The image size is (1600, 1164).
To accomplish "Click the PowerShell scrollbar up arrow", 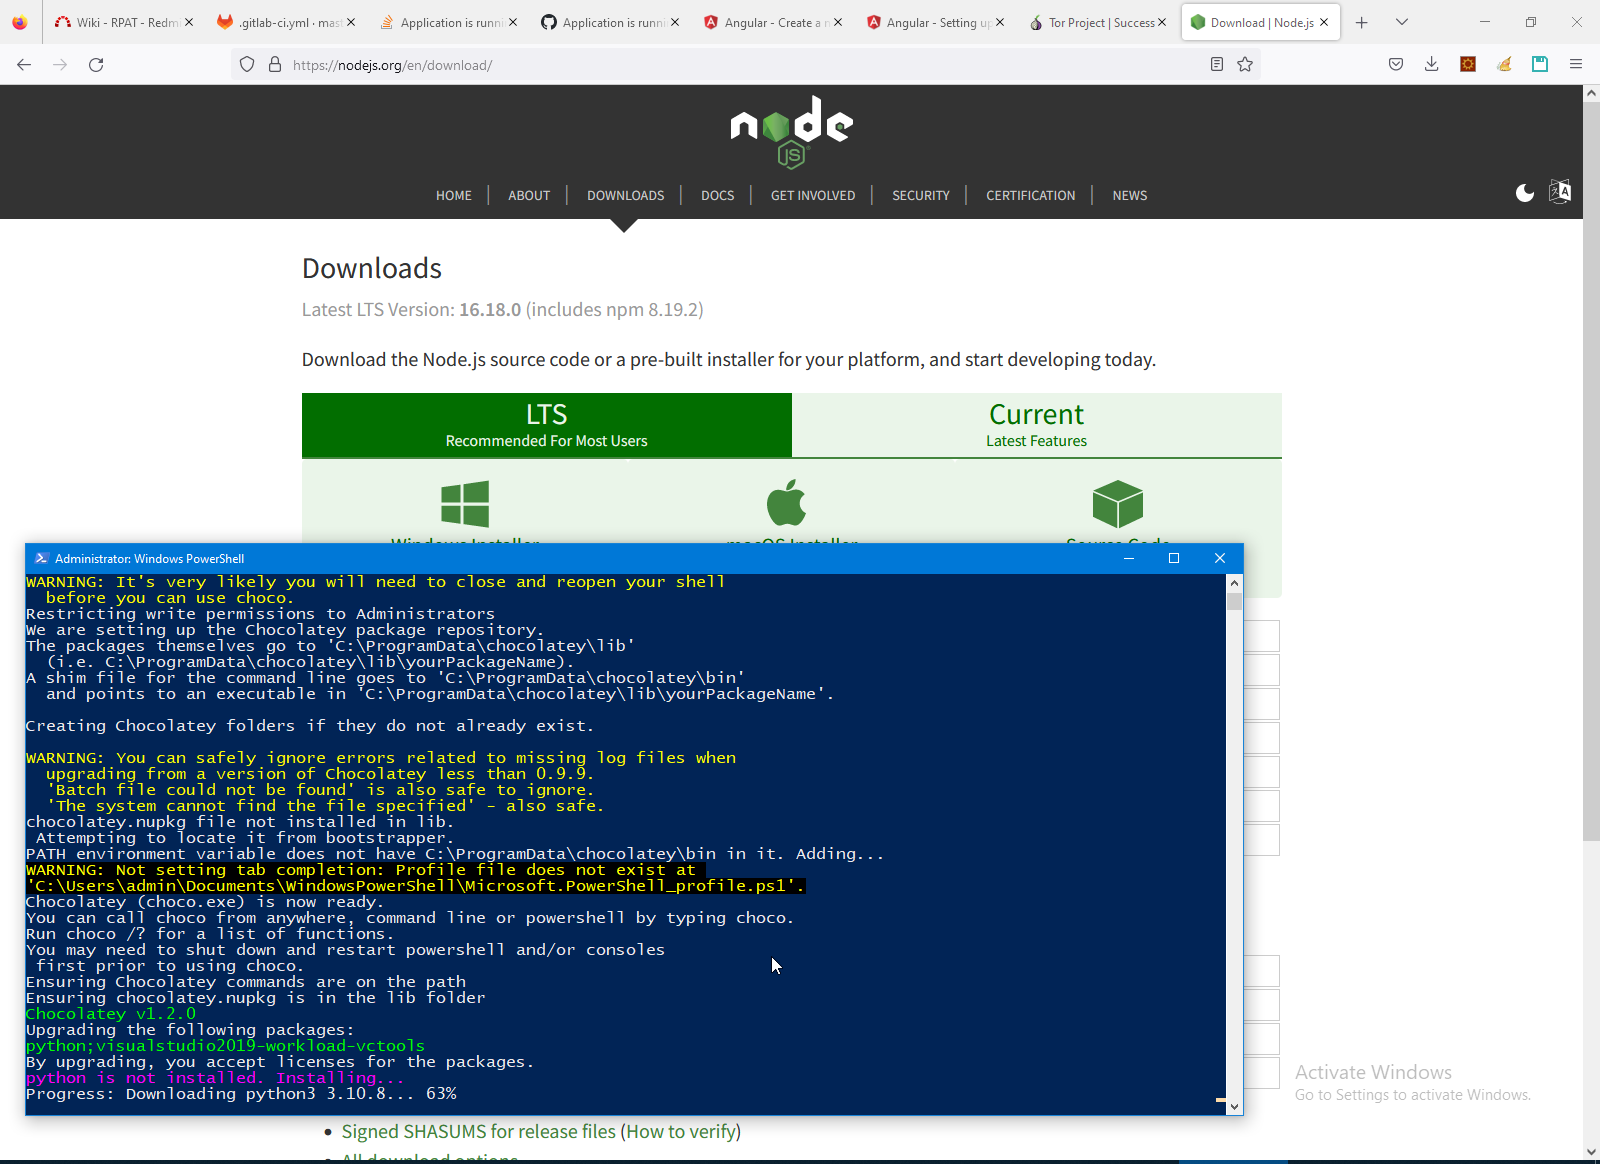I will pyautogui.click(x=1234, y=583).
